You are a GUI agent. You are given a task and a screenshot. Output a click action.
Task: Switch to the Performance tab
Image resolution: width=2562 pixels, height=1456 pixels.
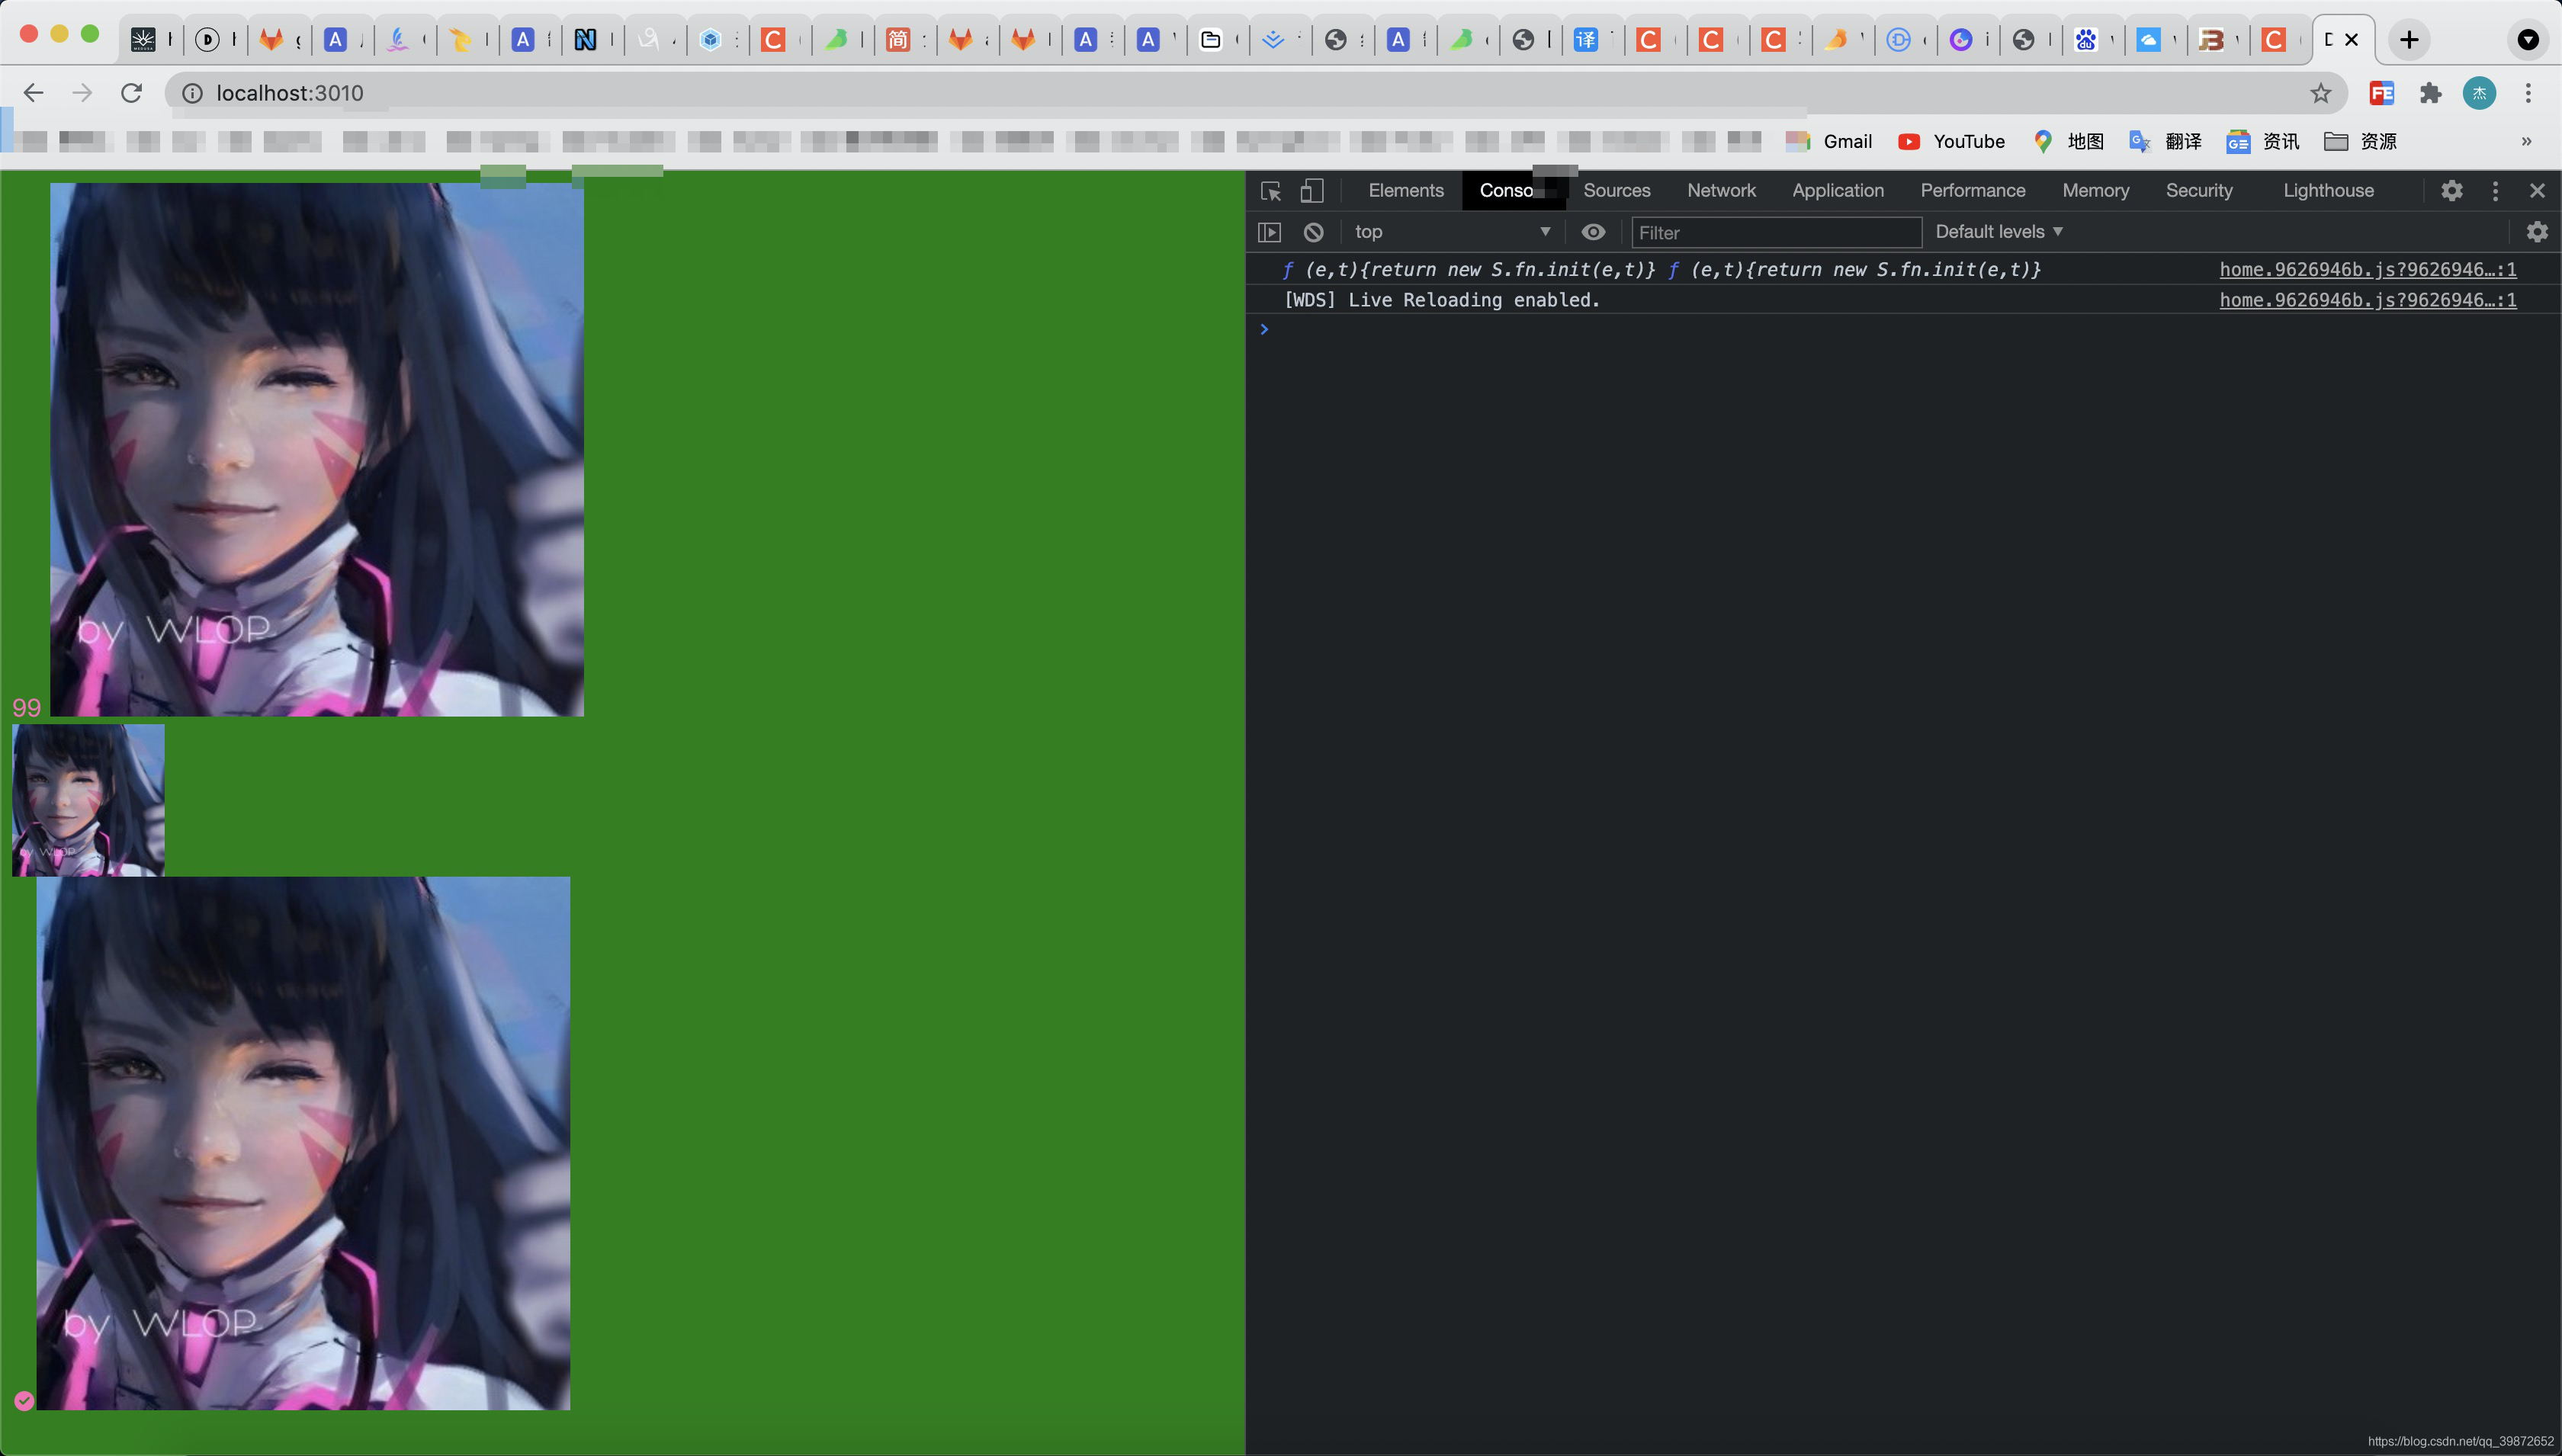[1972, 190]
